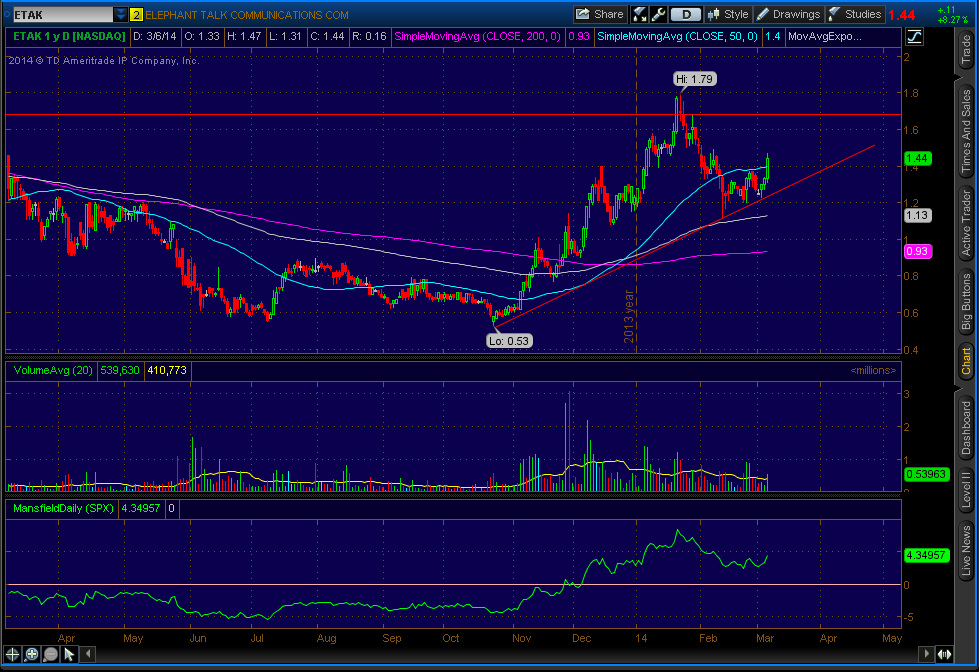Click the zoom out magnifier icon

[x=51, y=654]
